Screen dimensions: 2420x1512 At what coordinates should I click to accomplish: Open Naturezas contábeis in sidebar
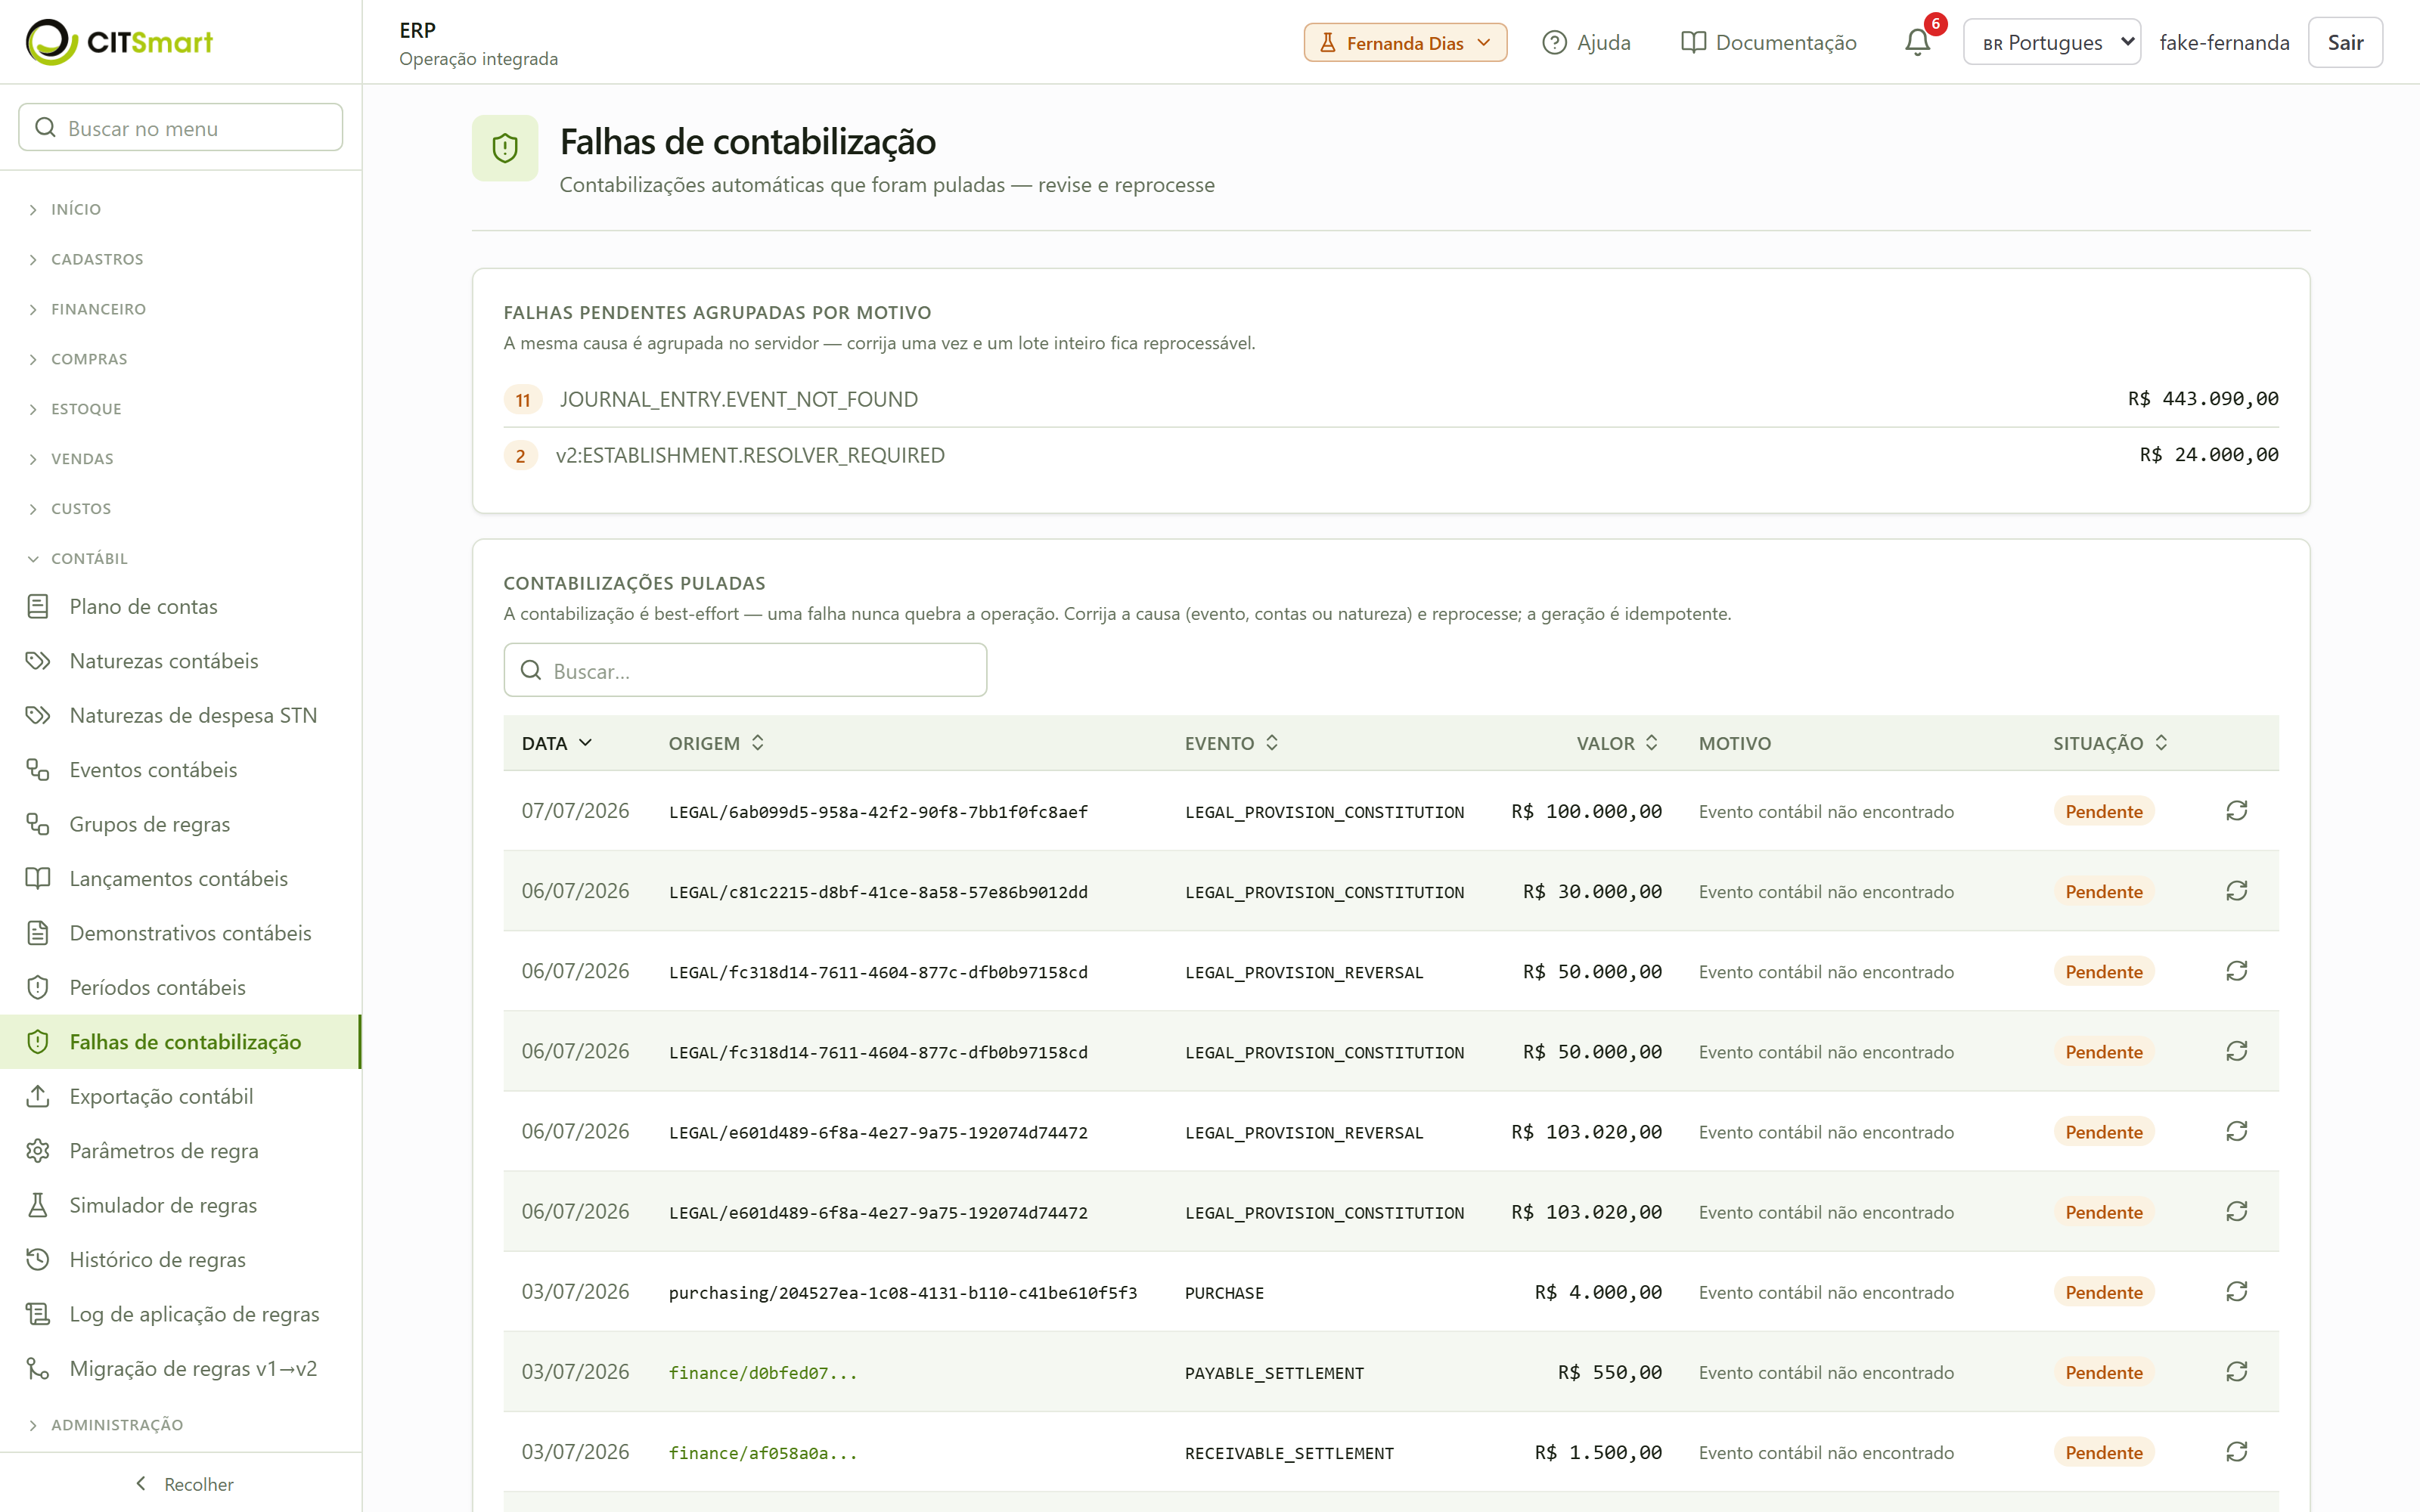tap(180, 661)
